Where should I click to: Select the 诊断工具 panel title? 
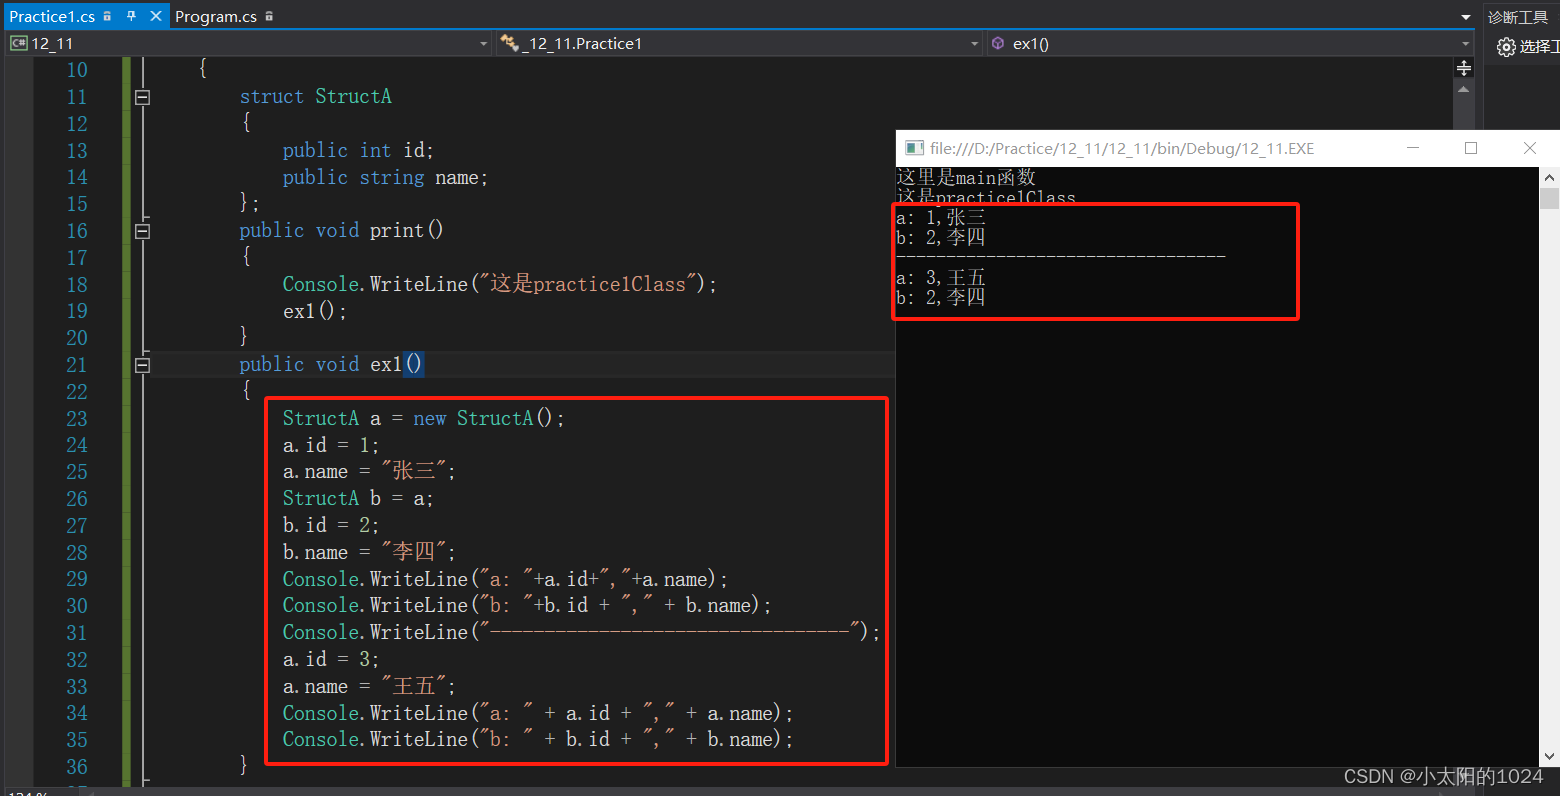point(1518,16)
